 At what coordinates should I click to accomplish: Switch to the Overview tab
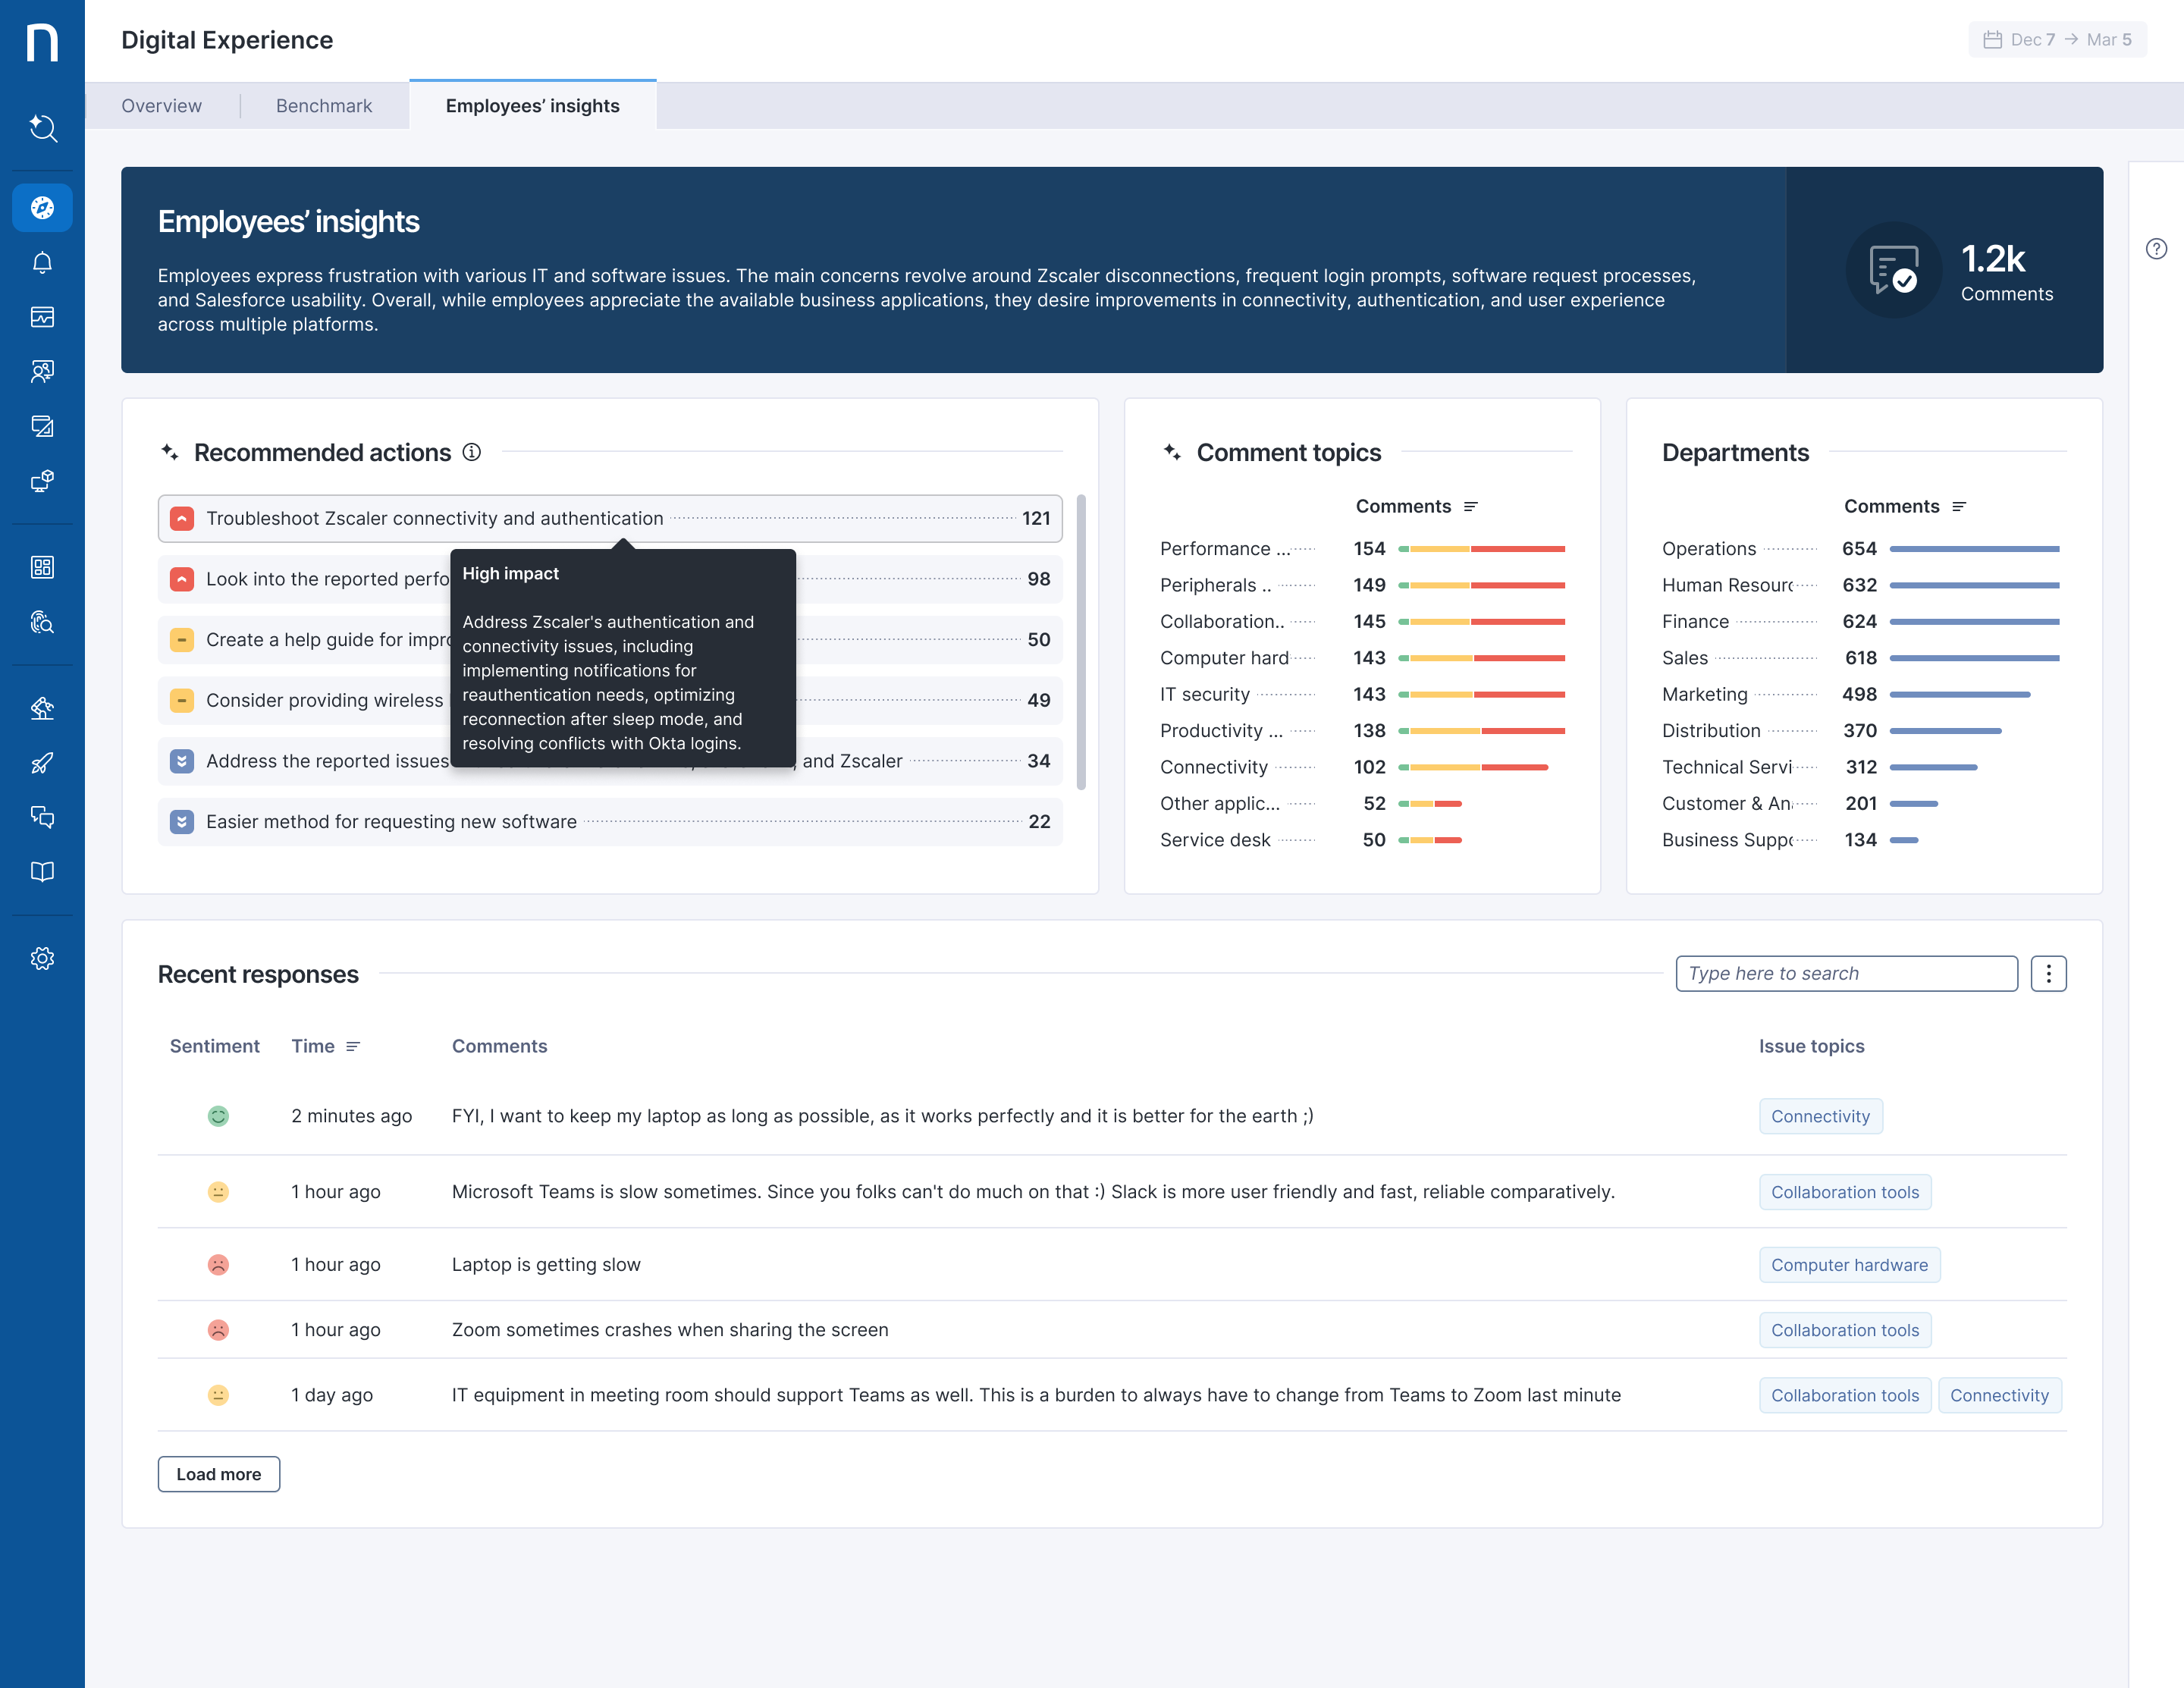pyautogui.click(x=161, y=106)
